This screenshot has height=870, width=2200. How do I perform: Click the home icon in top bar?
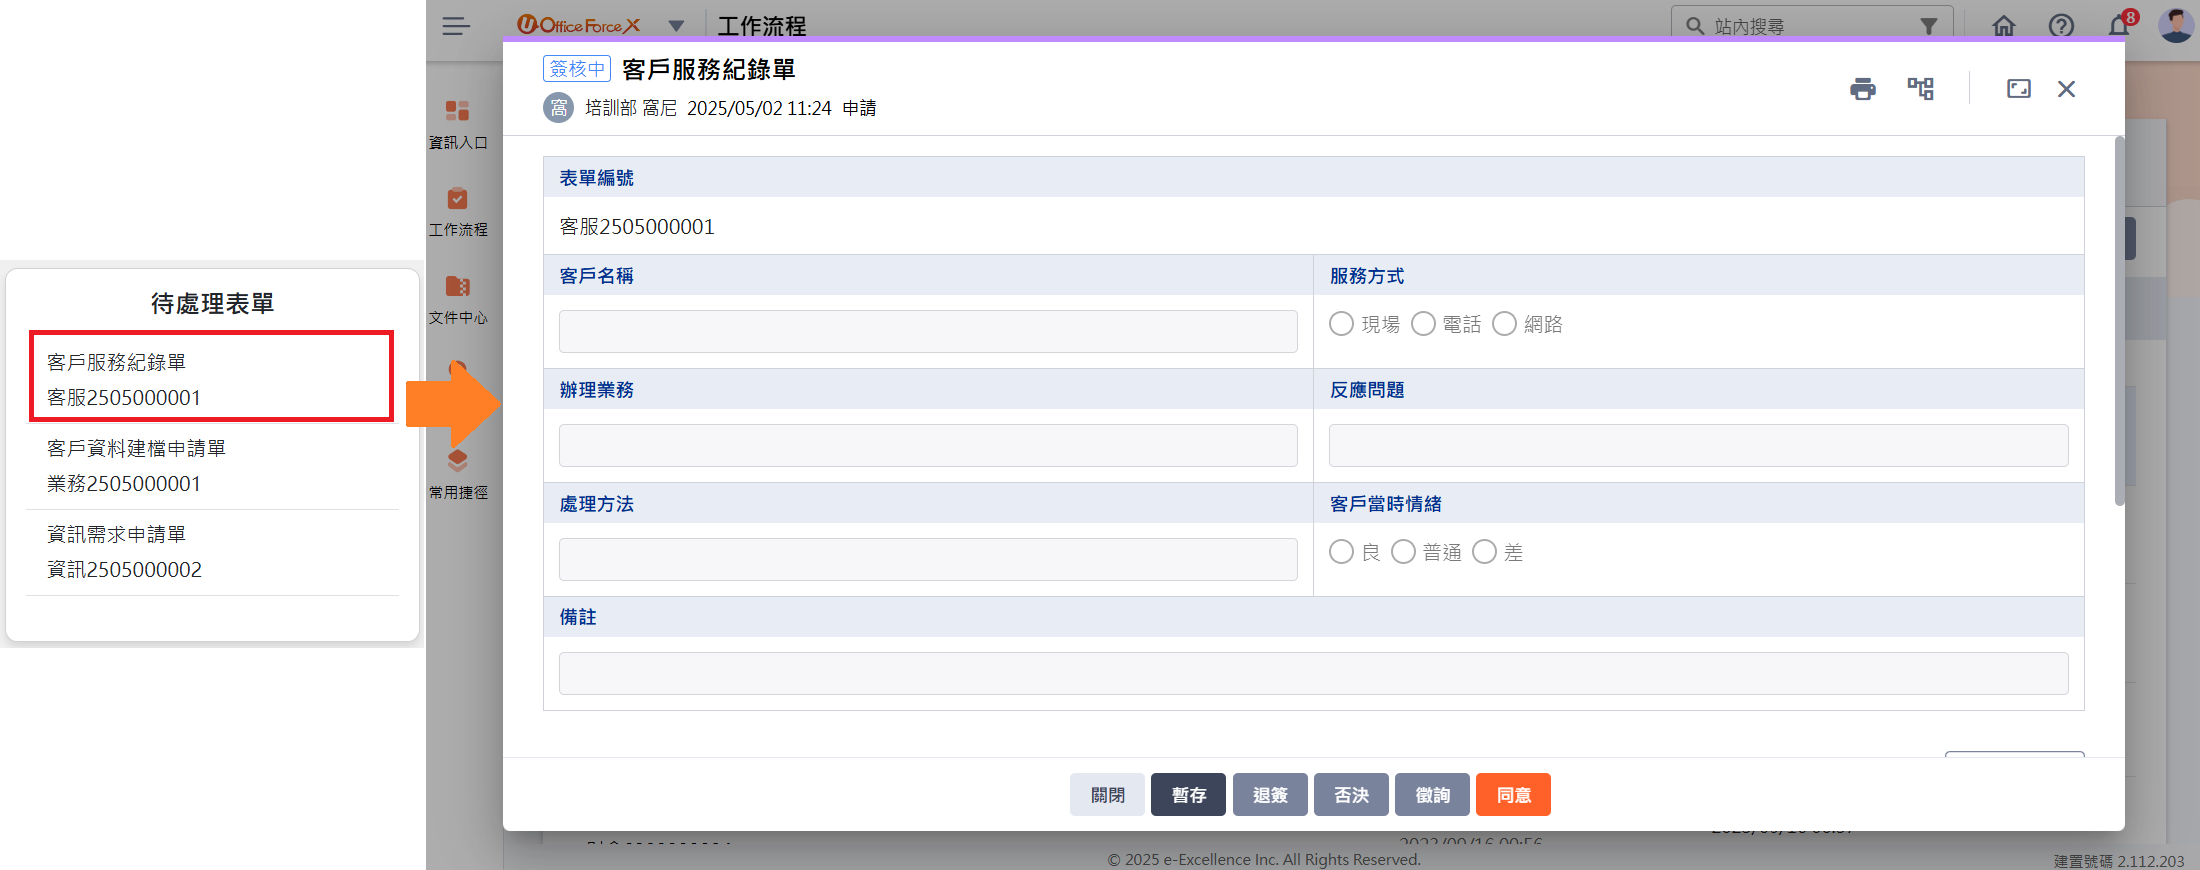(x=2004, y=26)
